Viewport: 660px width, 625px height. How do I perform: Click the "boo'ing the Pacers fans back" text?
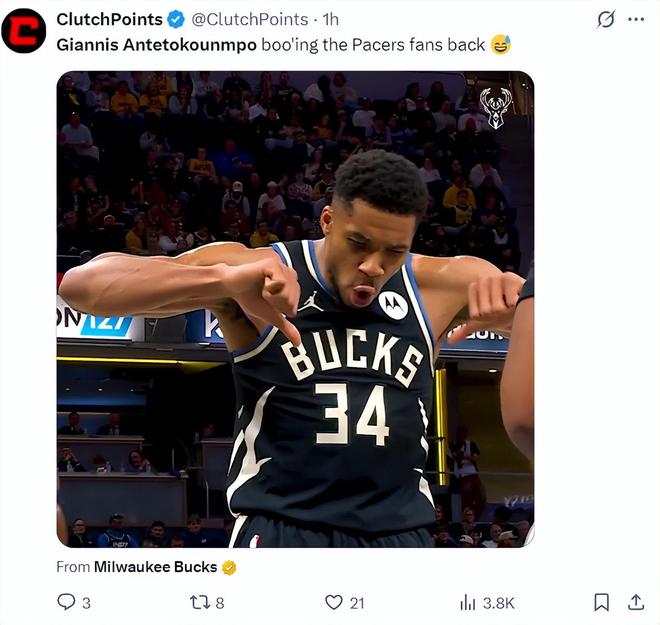(x=373, y=45)
